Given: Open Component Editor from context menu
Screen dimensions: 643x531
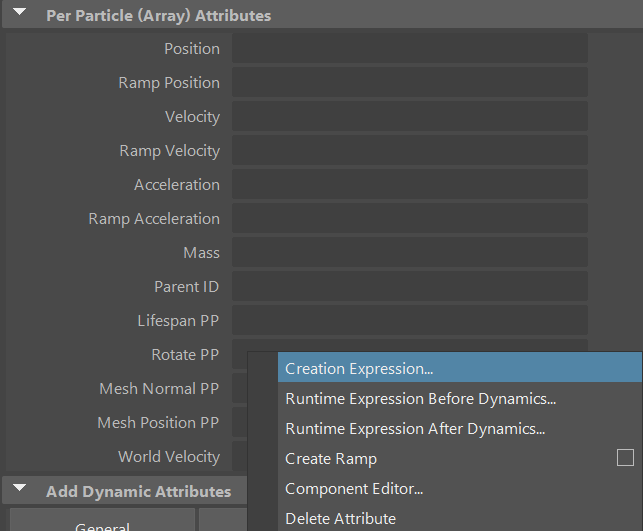Looking at the screenshot, I should coord(354,488).
